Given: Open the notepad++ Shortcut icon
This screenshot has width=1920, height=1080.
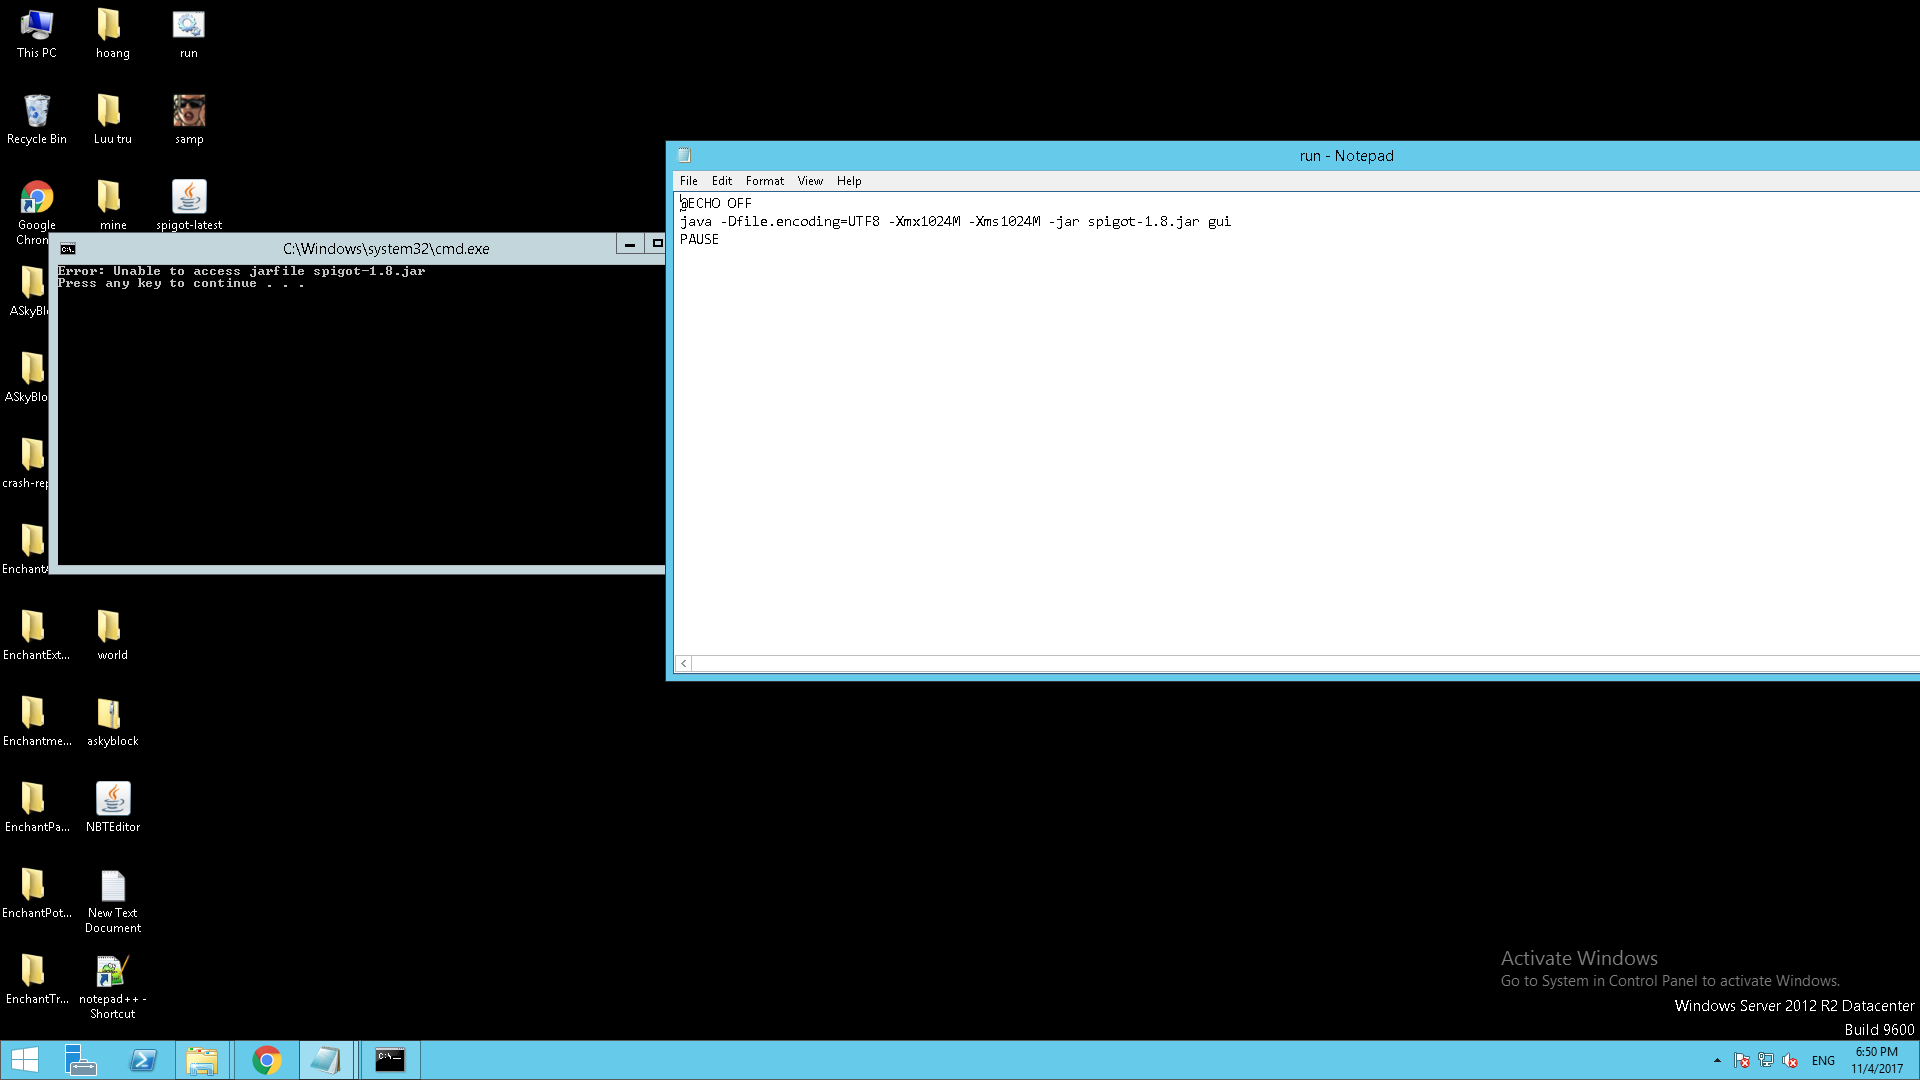Looking at the screenshot, I should pos(113,972).
